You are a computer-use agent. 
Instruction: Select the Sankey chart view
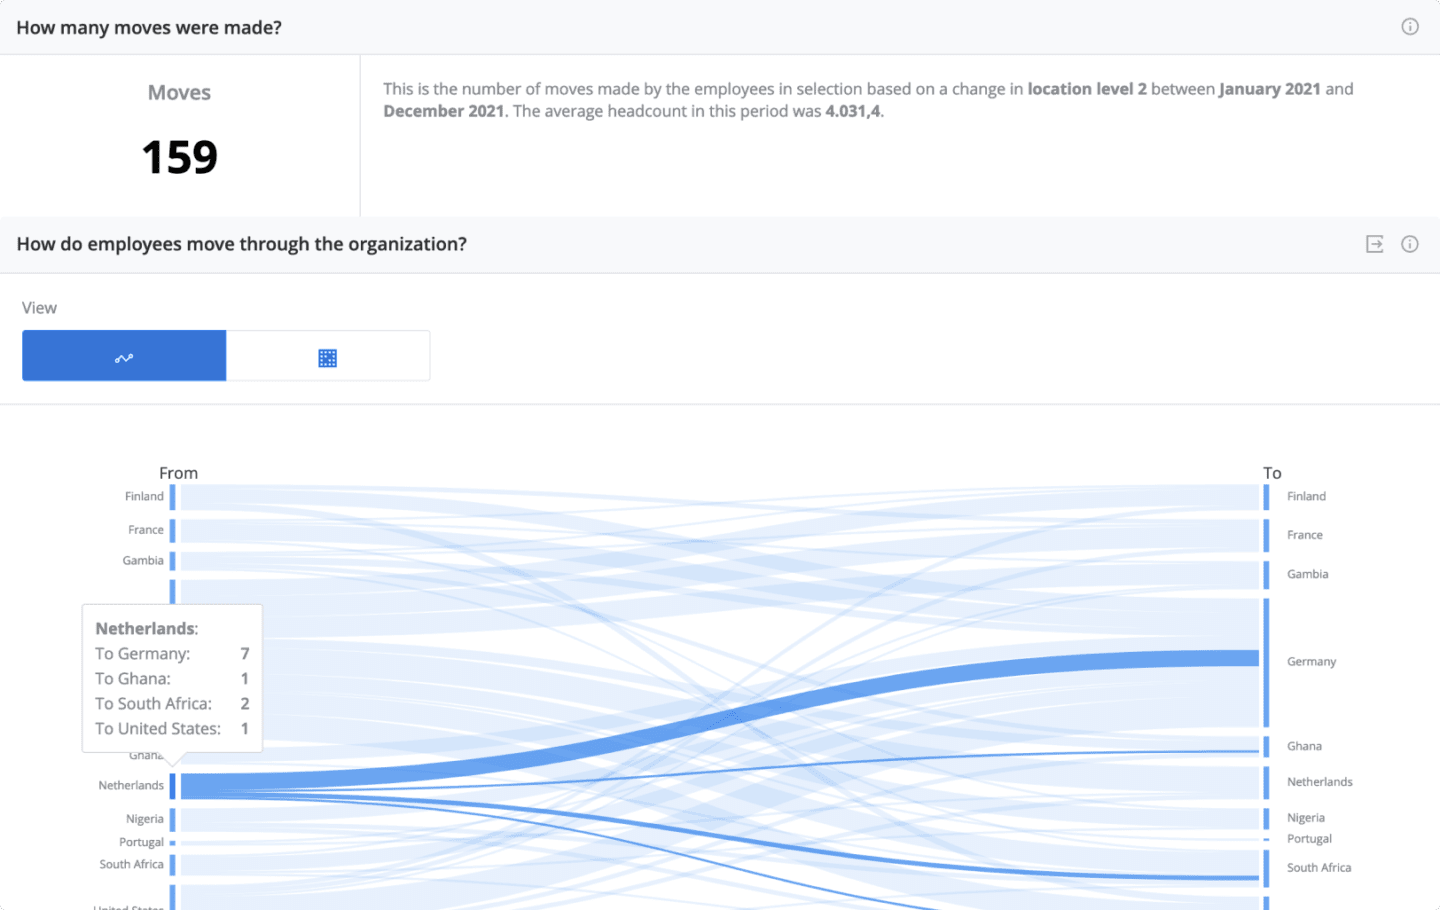(124, 355)
